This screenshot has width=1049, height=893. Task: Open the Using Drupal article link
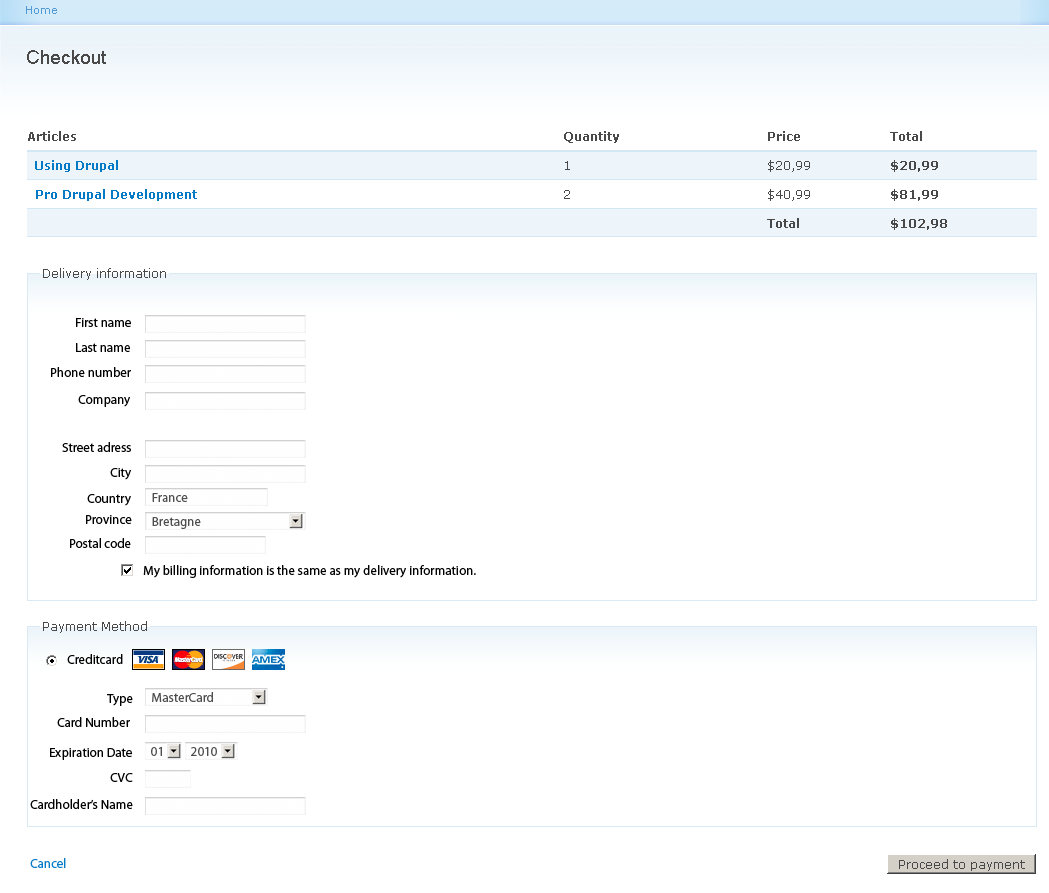point(76,165)
